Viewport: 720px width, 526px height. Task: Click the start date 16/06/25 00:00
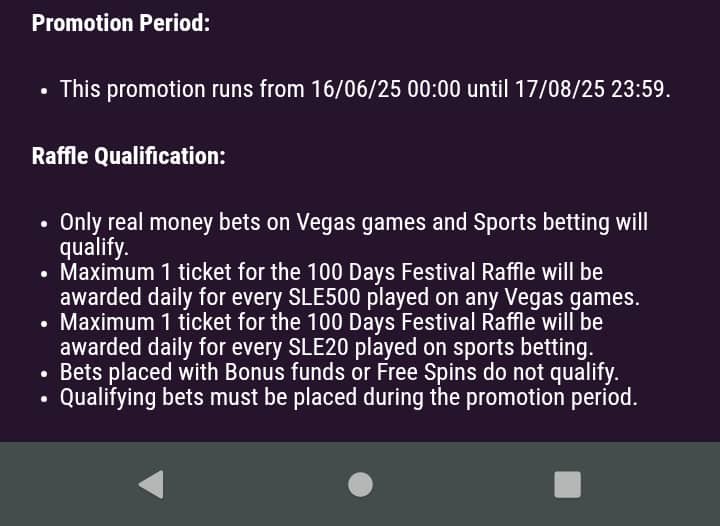pyautogui.click(x=386, y=89)
